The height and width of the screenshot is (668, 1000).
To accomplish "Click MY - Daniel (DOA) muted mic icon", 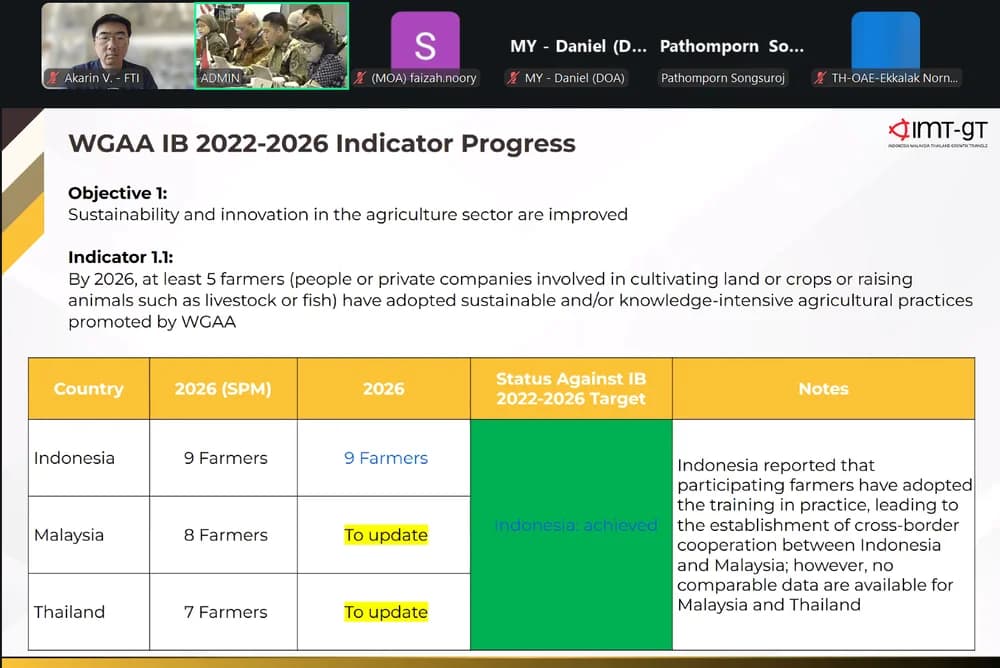I will (513, 78).
